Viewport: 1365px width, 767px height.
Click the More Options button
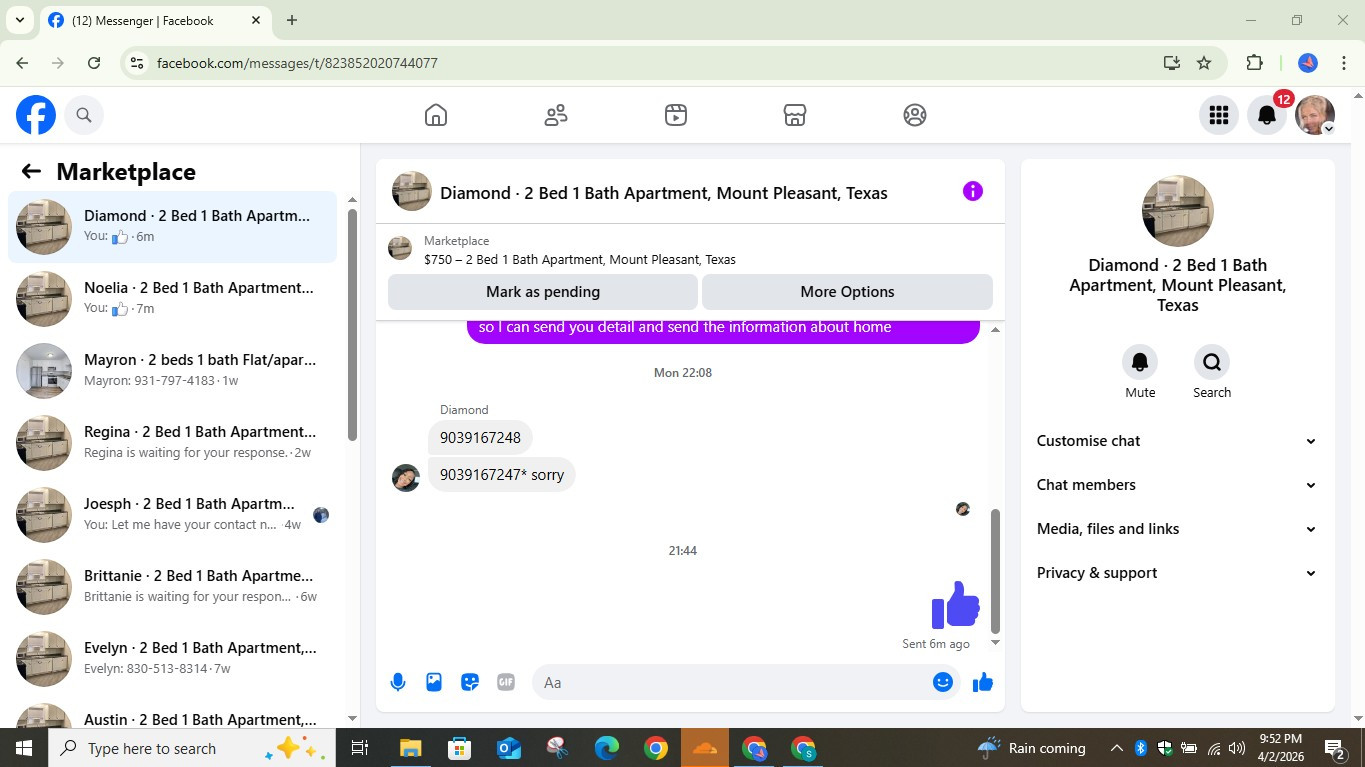coord(847,292)
